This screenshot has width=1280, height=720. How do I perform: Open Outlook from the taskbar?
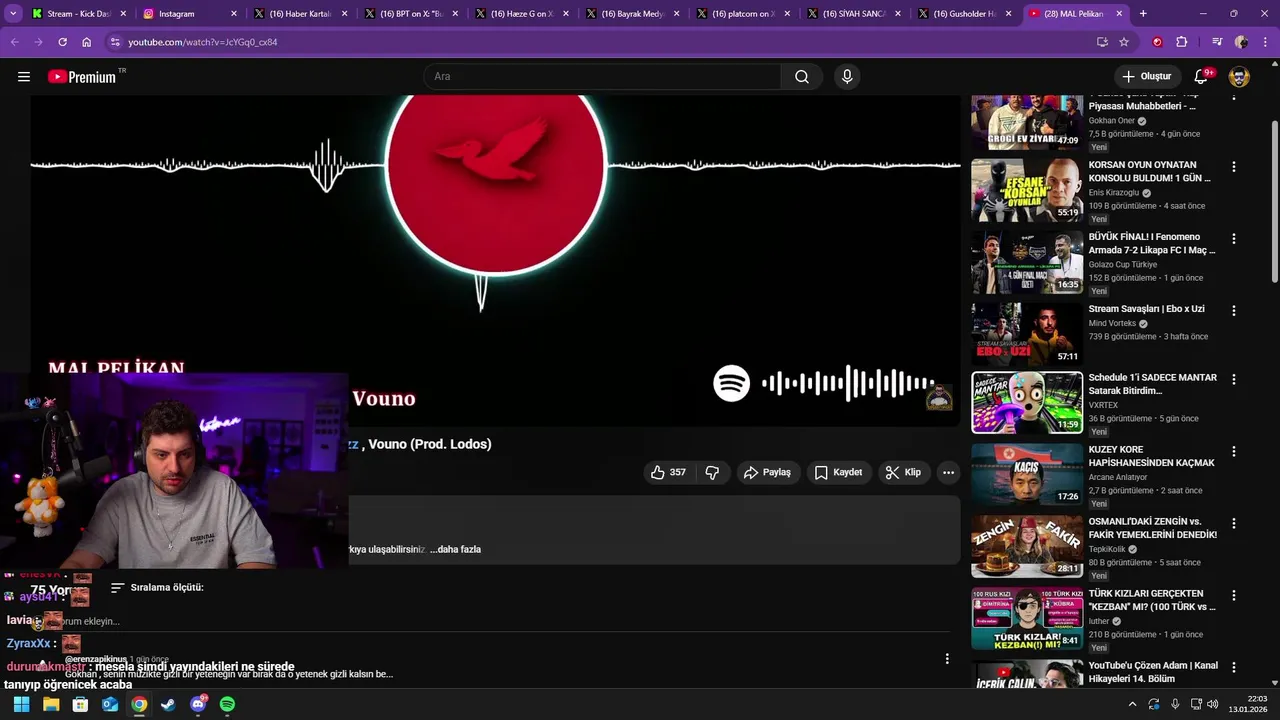tap(110, 704)
